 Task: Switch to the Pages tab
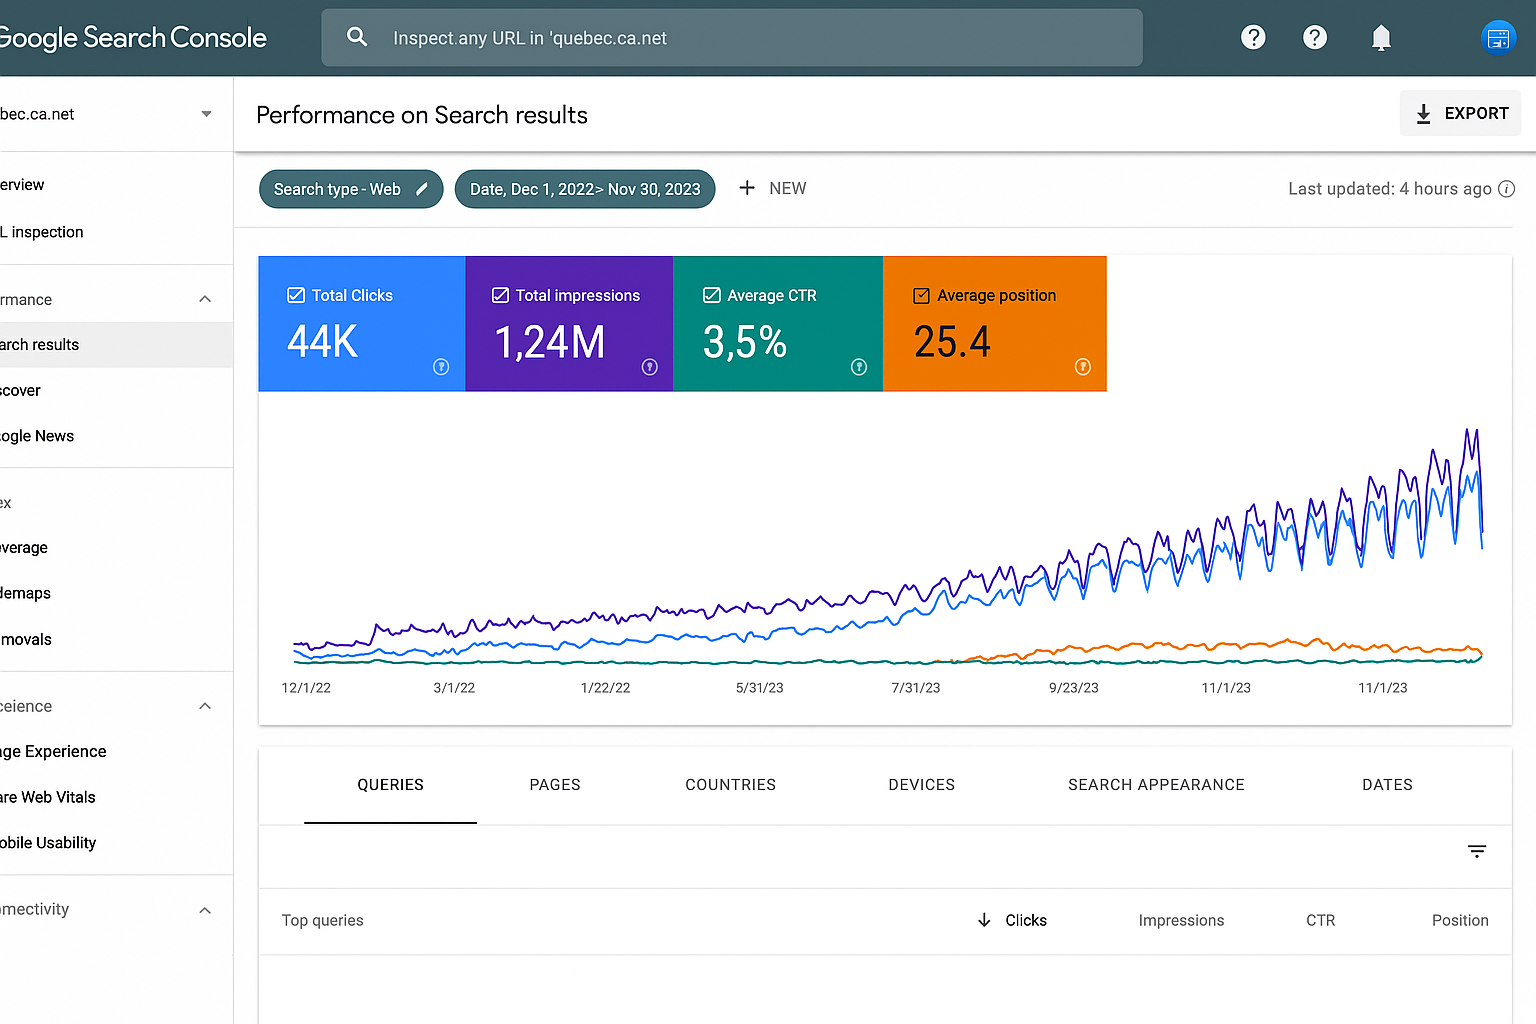555,785
